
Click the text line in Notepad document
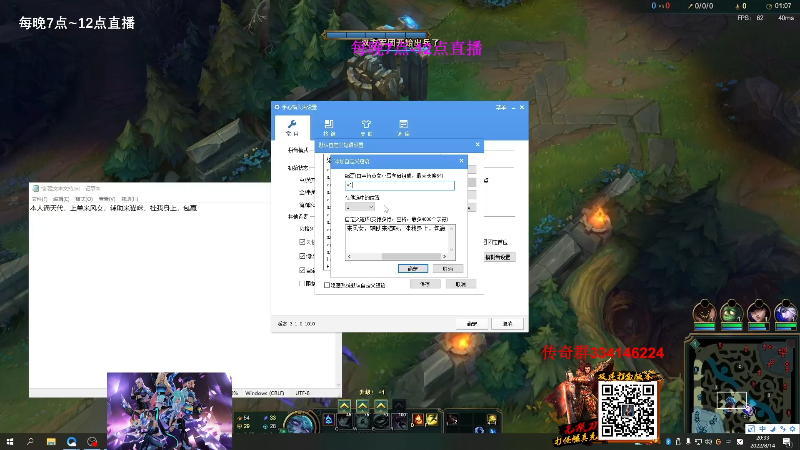pos(113,208)
